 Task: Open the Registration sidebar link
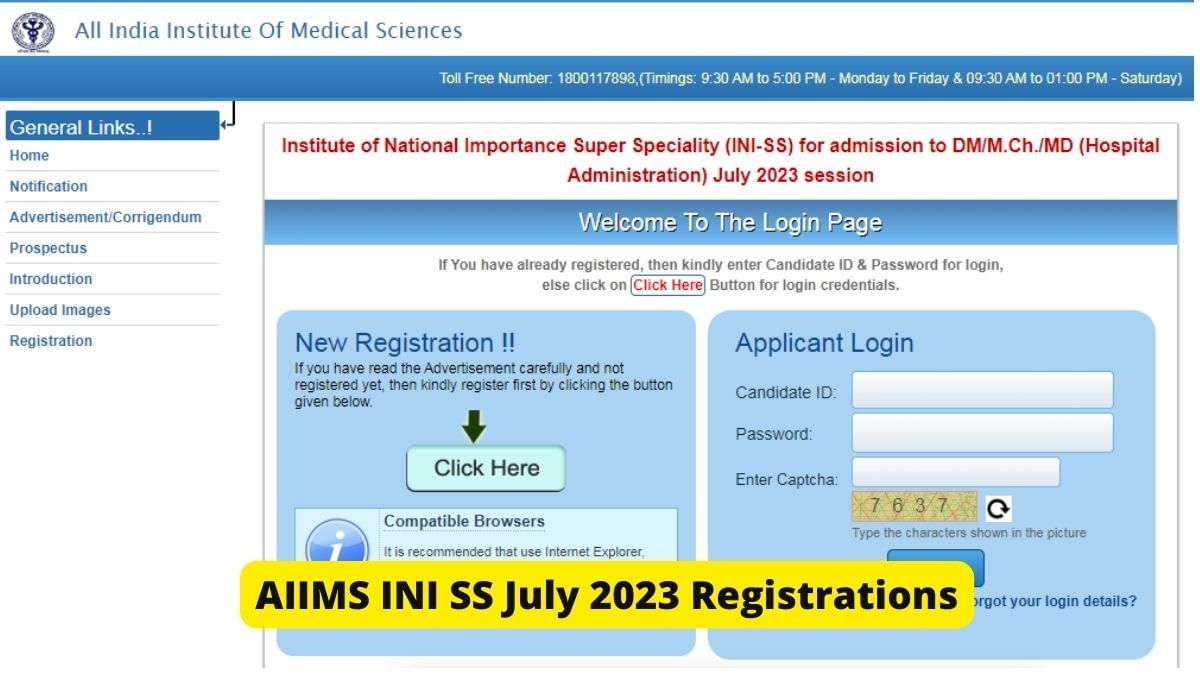(51, 342)
